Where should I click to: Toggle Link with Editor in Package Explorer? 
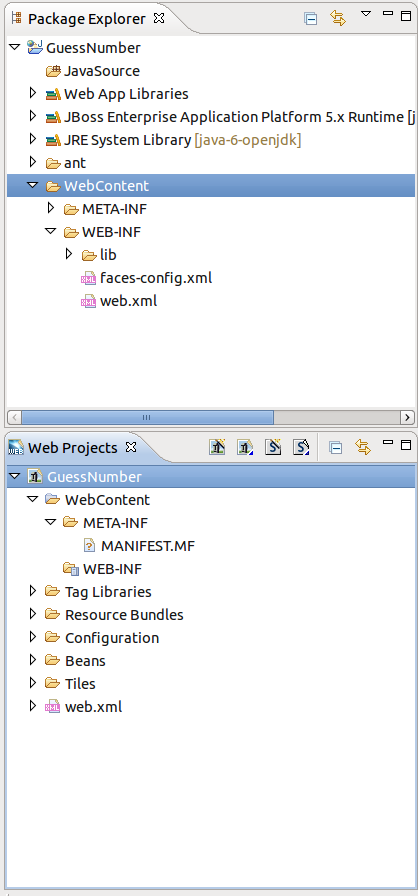338,18
